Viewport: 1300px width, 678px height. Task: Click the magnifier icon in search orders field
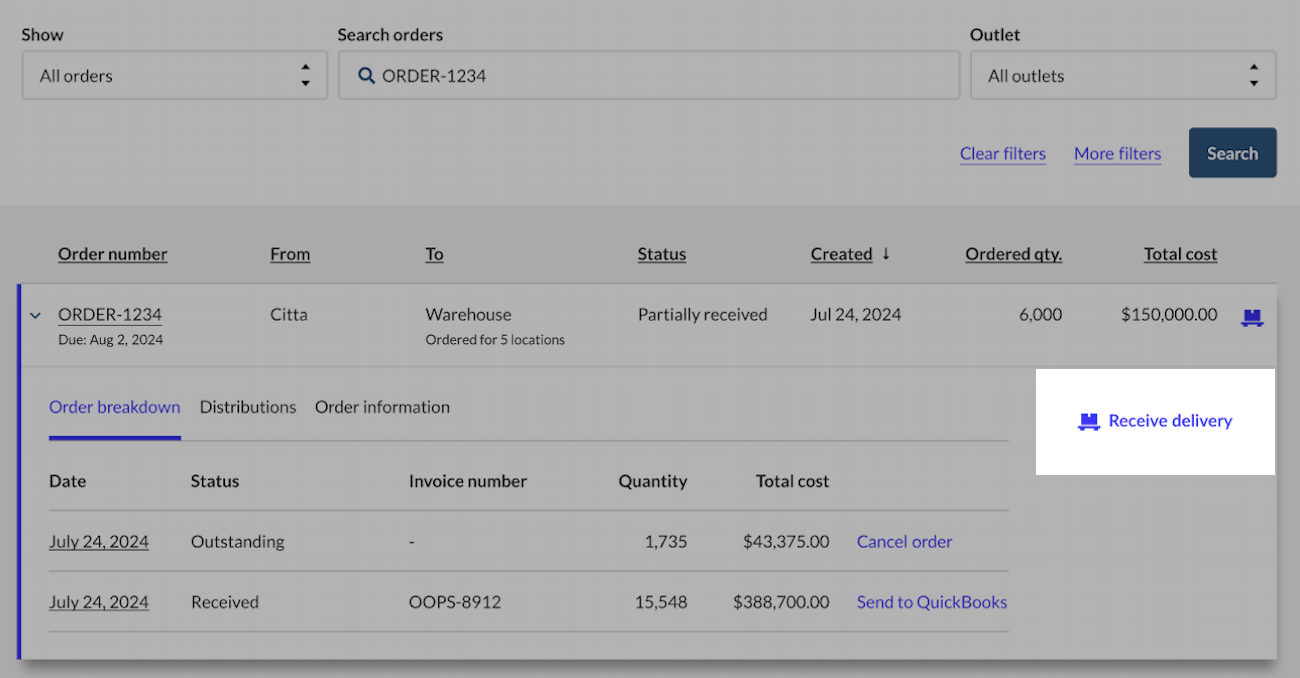coord(366,76)
